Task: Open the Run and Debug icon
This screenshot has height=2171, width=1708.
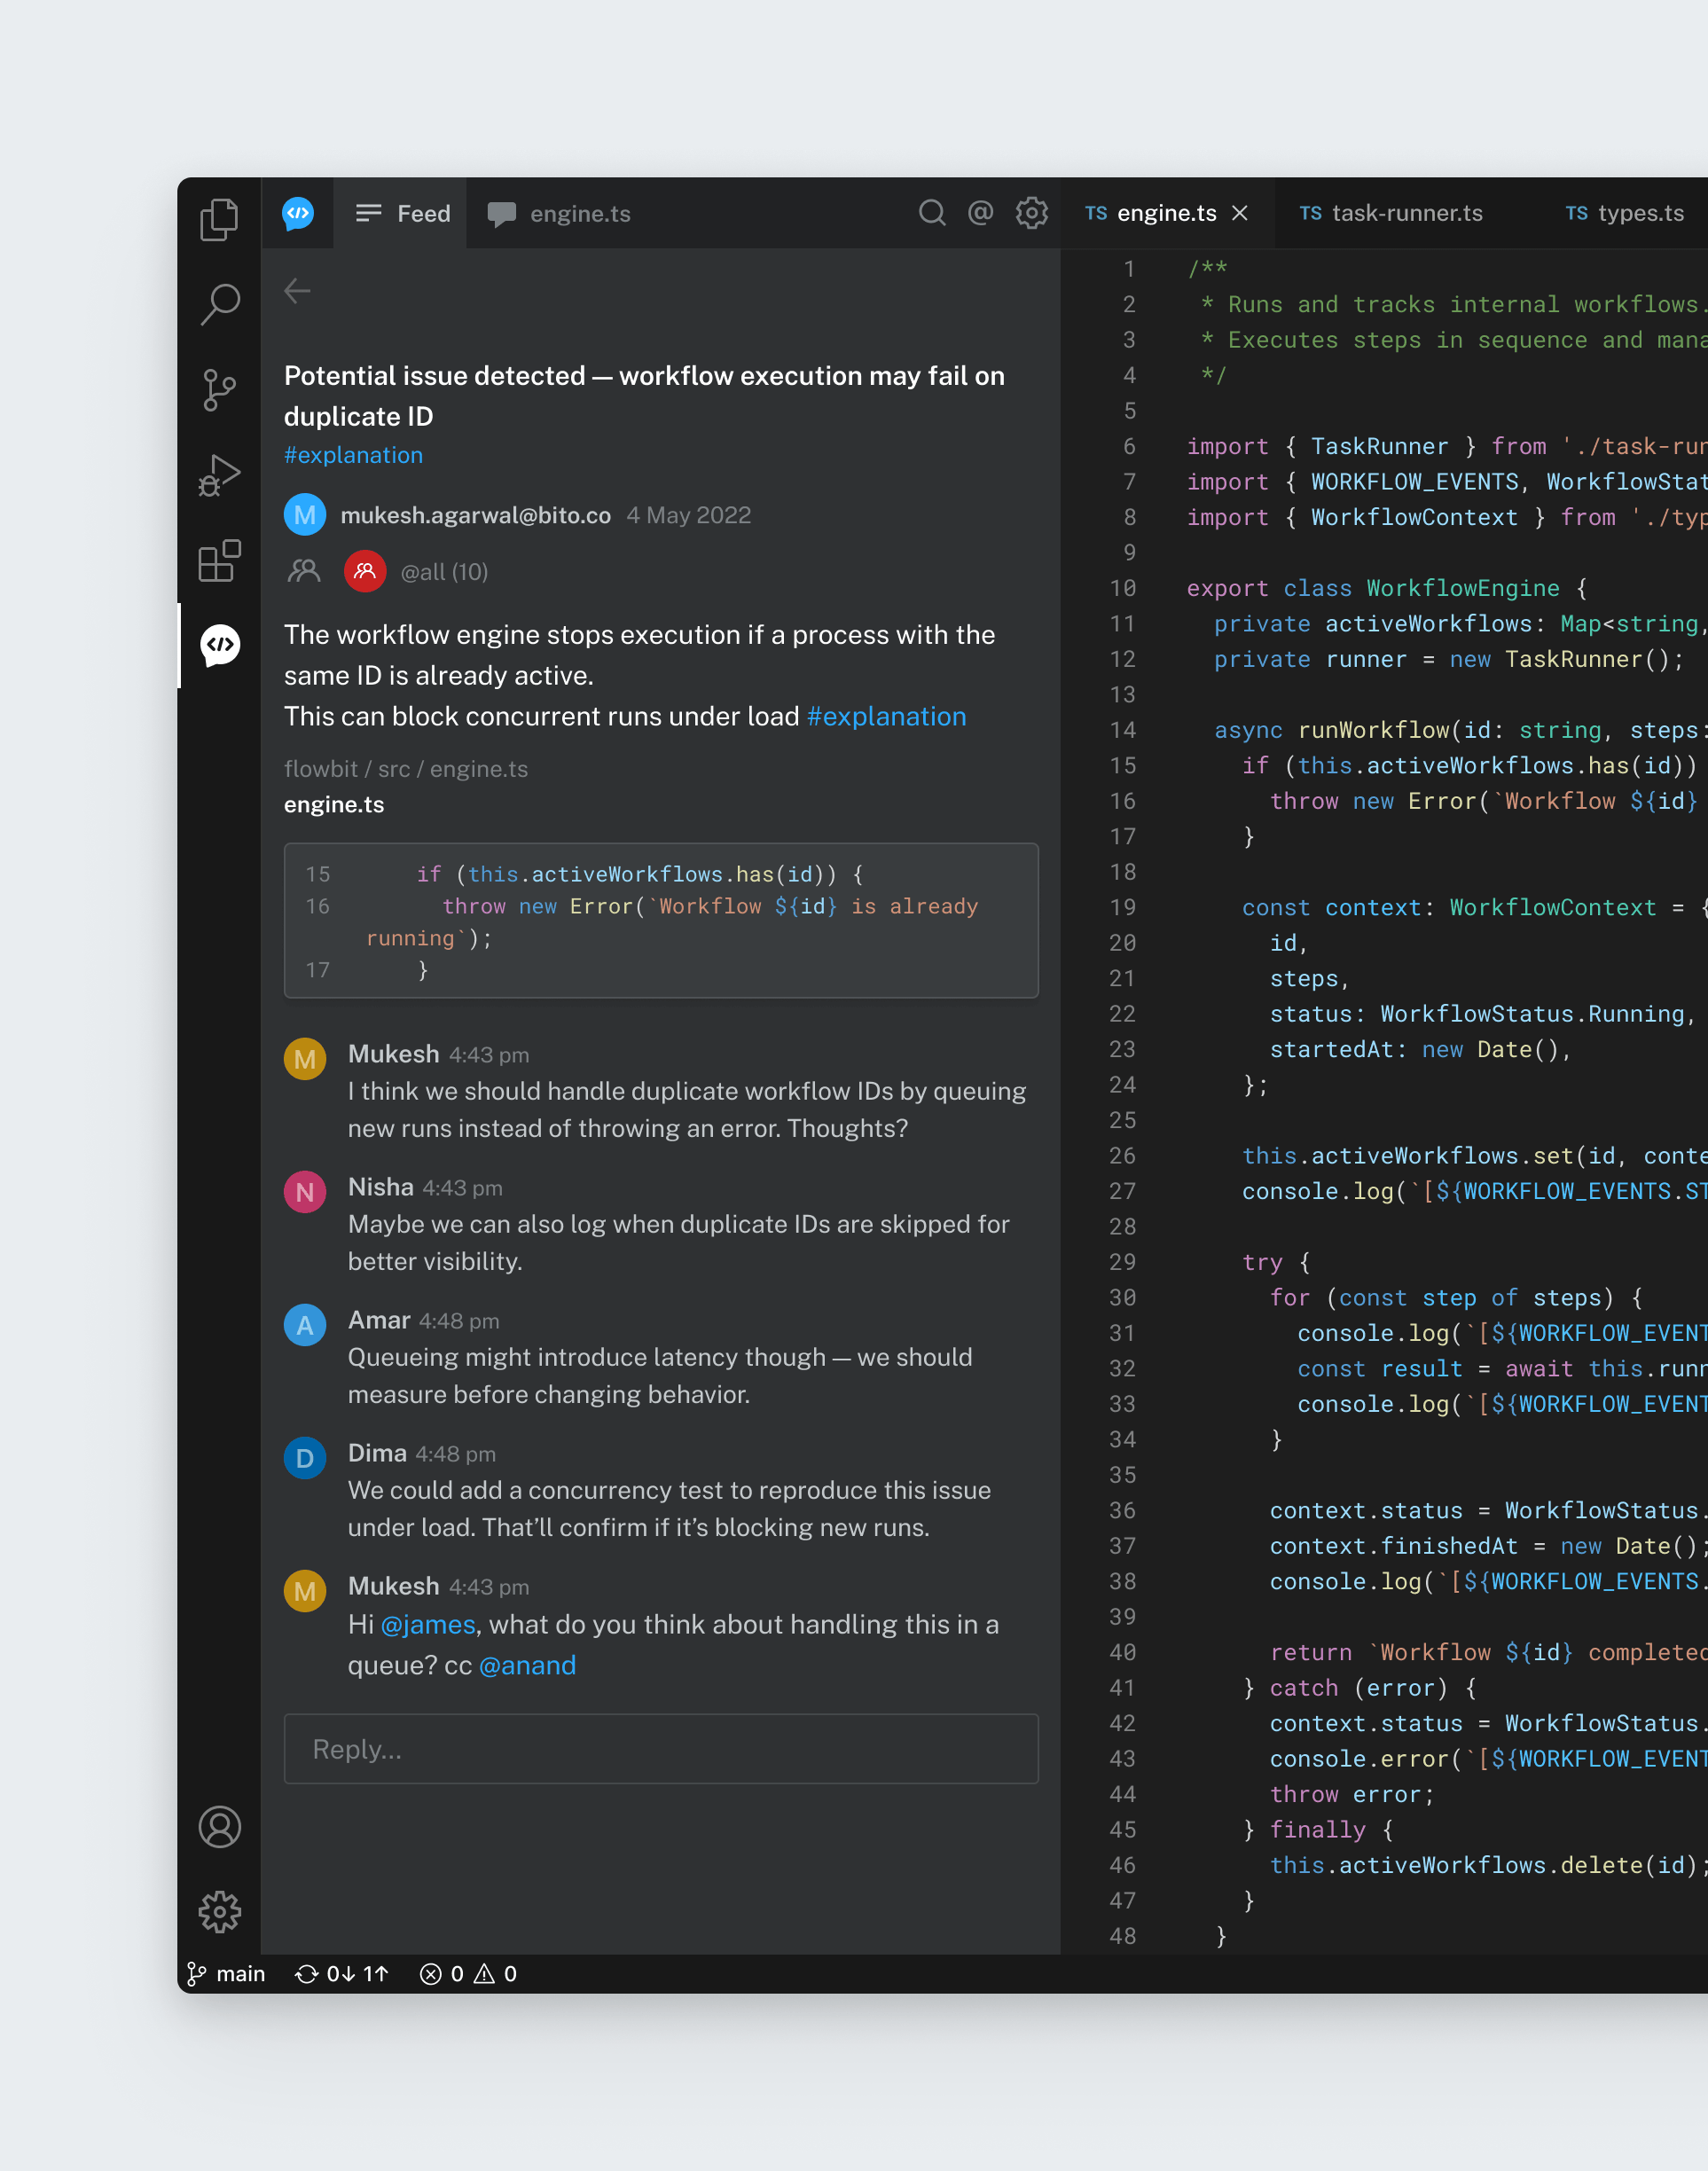Action: point(219,475)
